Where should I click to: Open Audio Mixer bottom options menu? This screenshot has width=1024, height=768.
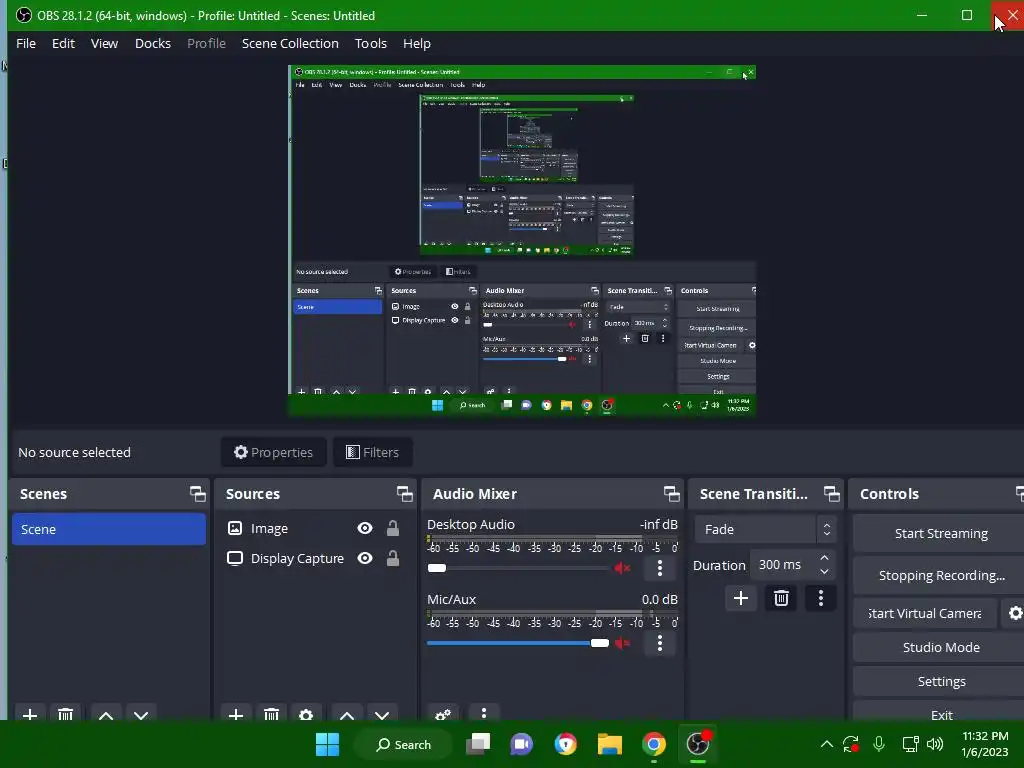[484, 713]
